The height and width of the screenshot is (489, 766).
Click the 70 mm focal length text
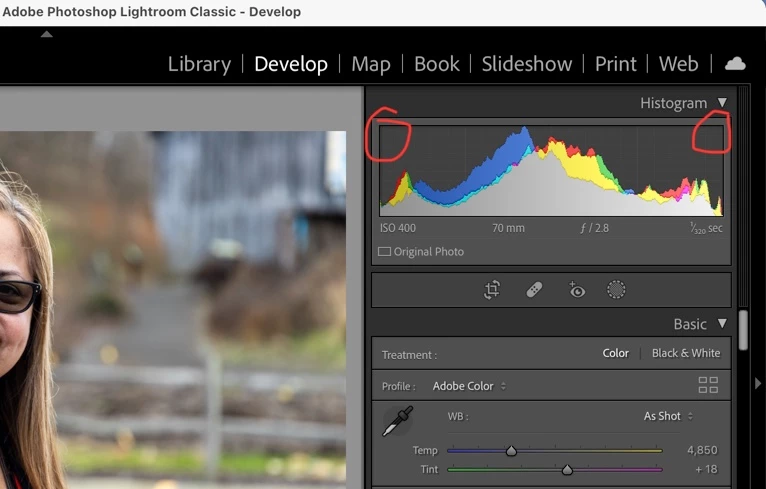point(508,228)
